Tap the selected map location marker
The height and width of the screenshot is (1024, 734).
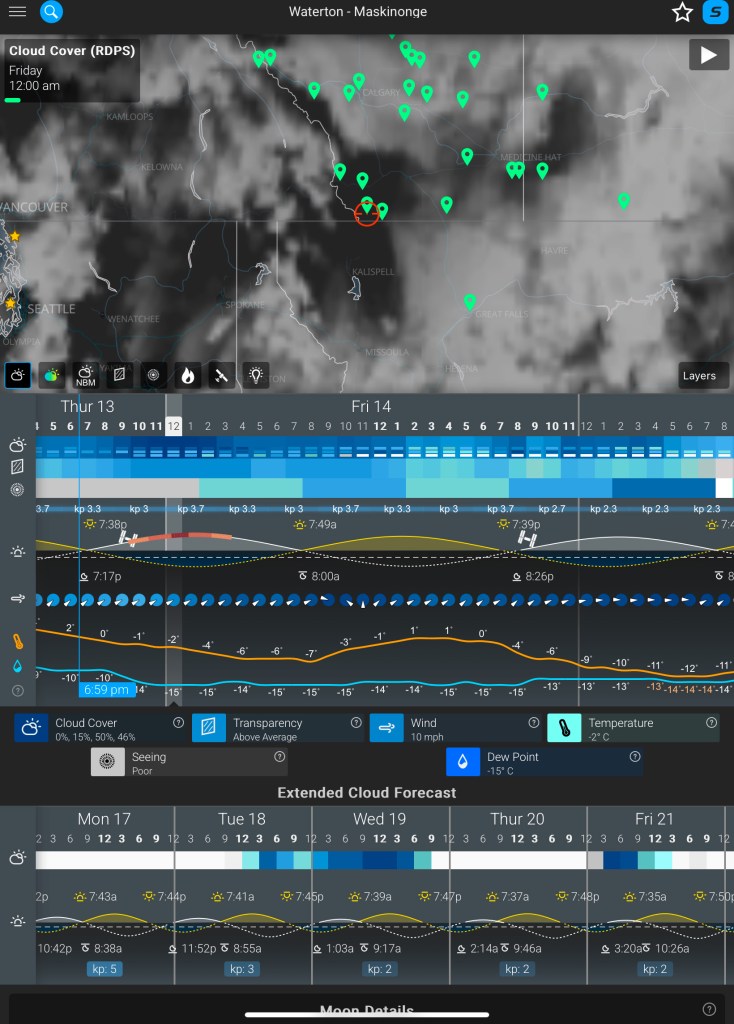(367, 210)
